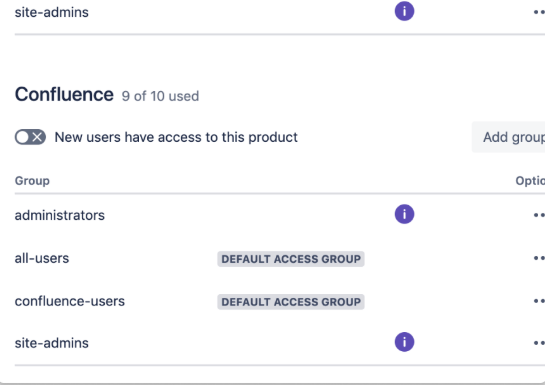545x385 pixels.
Task: Click the Add group button
Action: 509,137
